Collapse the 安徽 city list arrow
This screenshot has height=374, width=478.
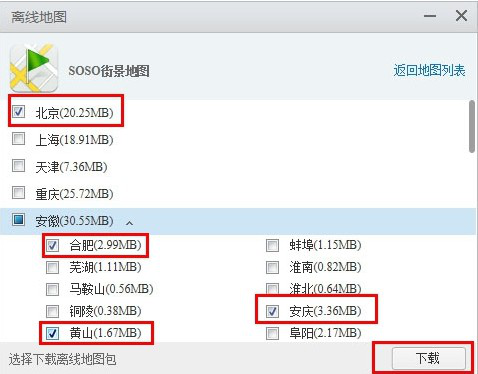click(x=129, y=223)
